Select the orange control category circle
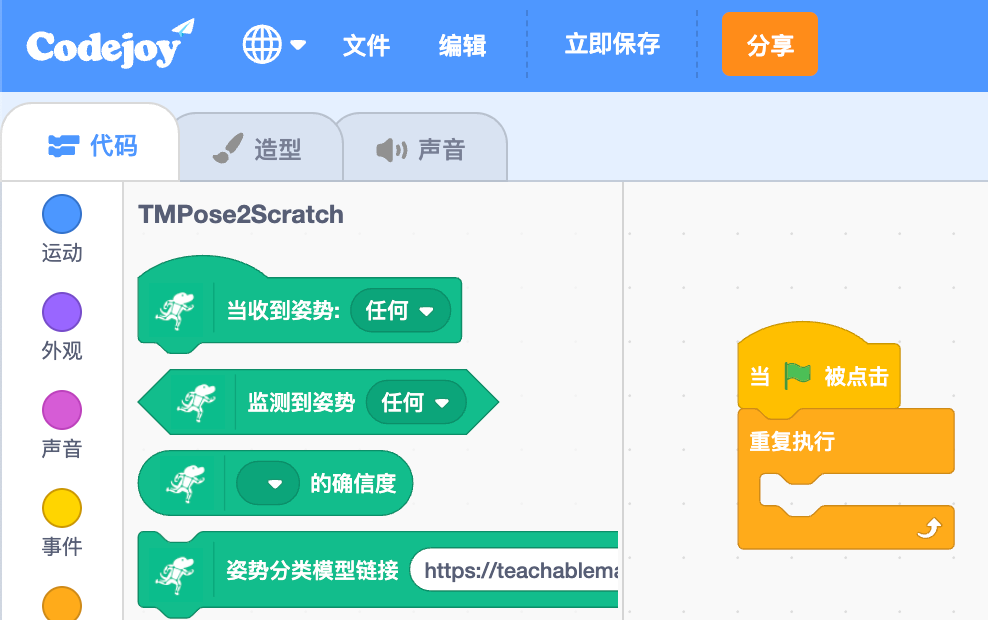Image resolution: width=988 pixels, height=620 pixels. pyautogui.click(x=62, y=604)
